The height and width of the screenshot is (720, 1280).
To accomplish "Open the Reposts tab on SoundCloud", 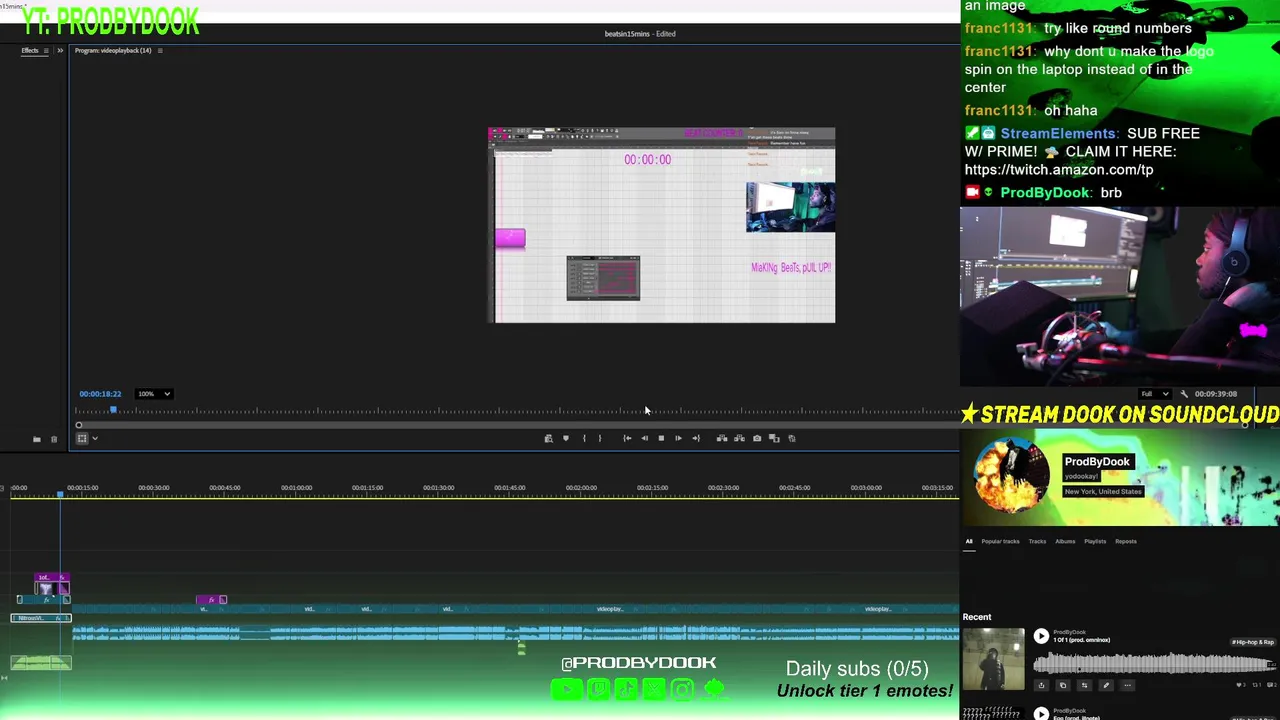I will coord(1126,541).
